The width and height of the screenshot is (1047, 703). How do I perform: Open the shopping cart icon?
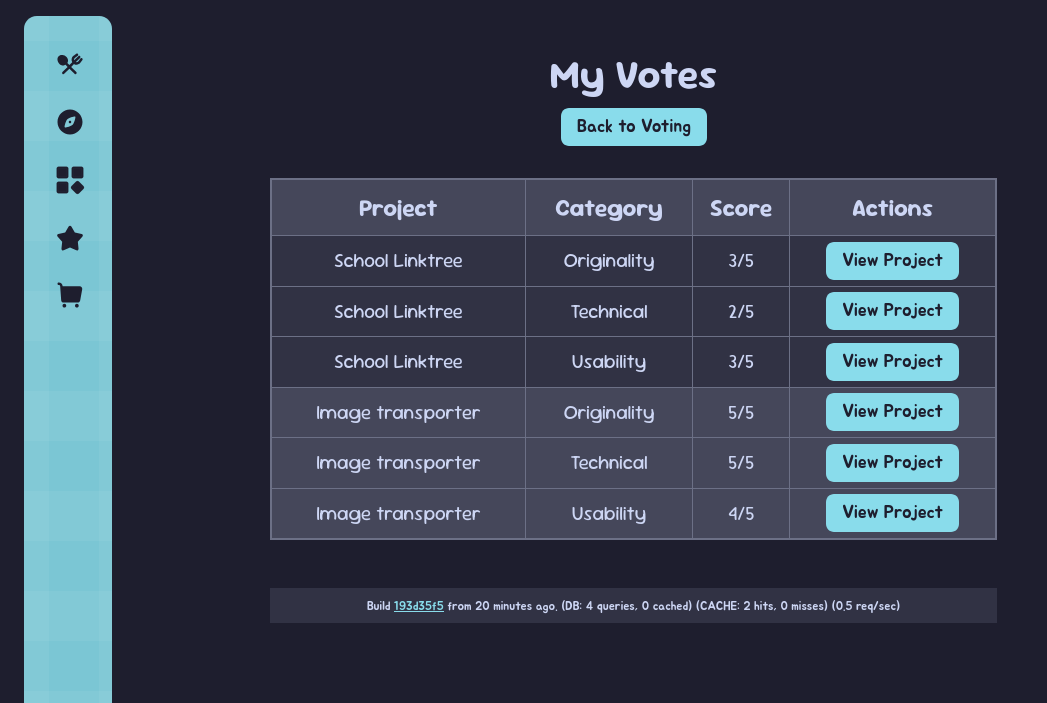pyautogui.click(x=69, y=296)
